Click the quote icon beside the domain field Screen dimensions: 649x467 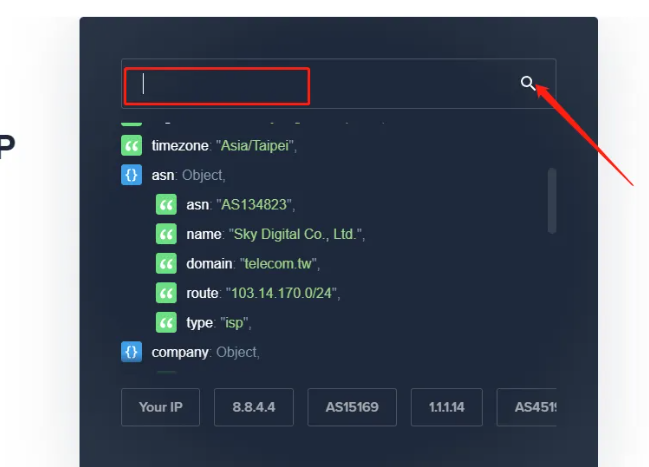click(x=166, y=264)
